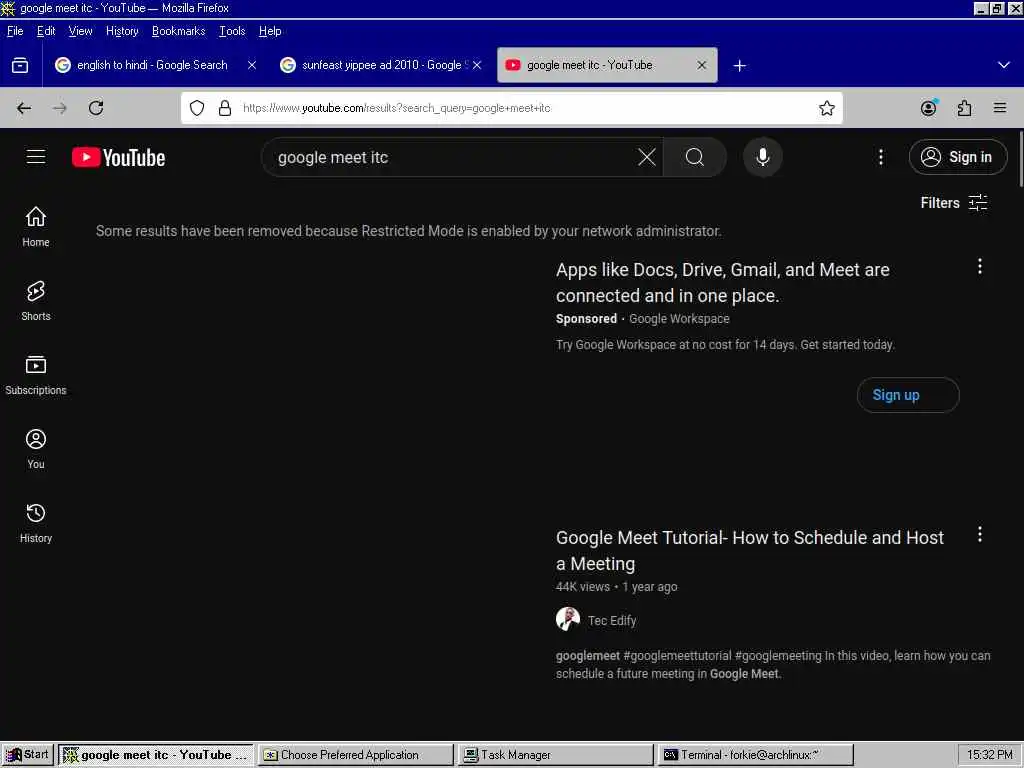Open the Bookmarks menu

178,31
